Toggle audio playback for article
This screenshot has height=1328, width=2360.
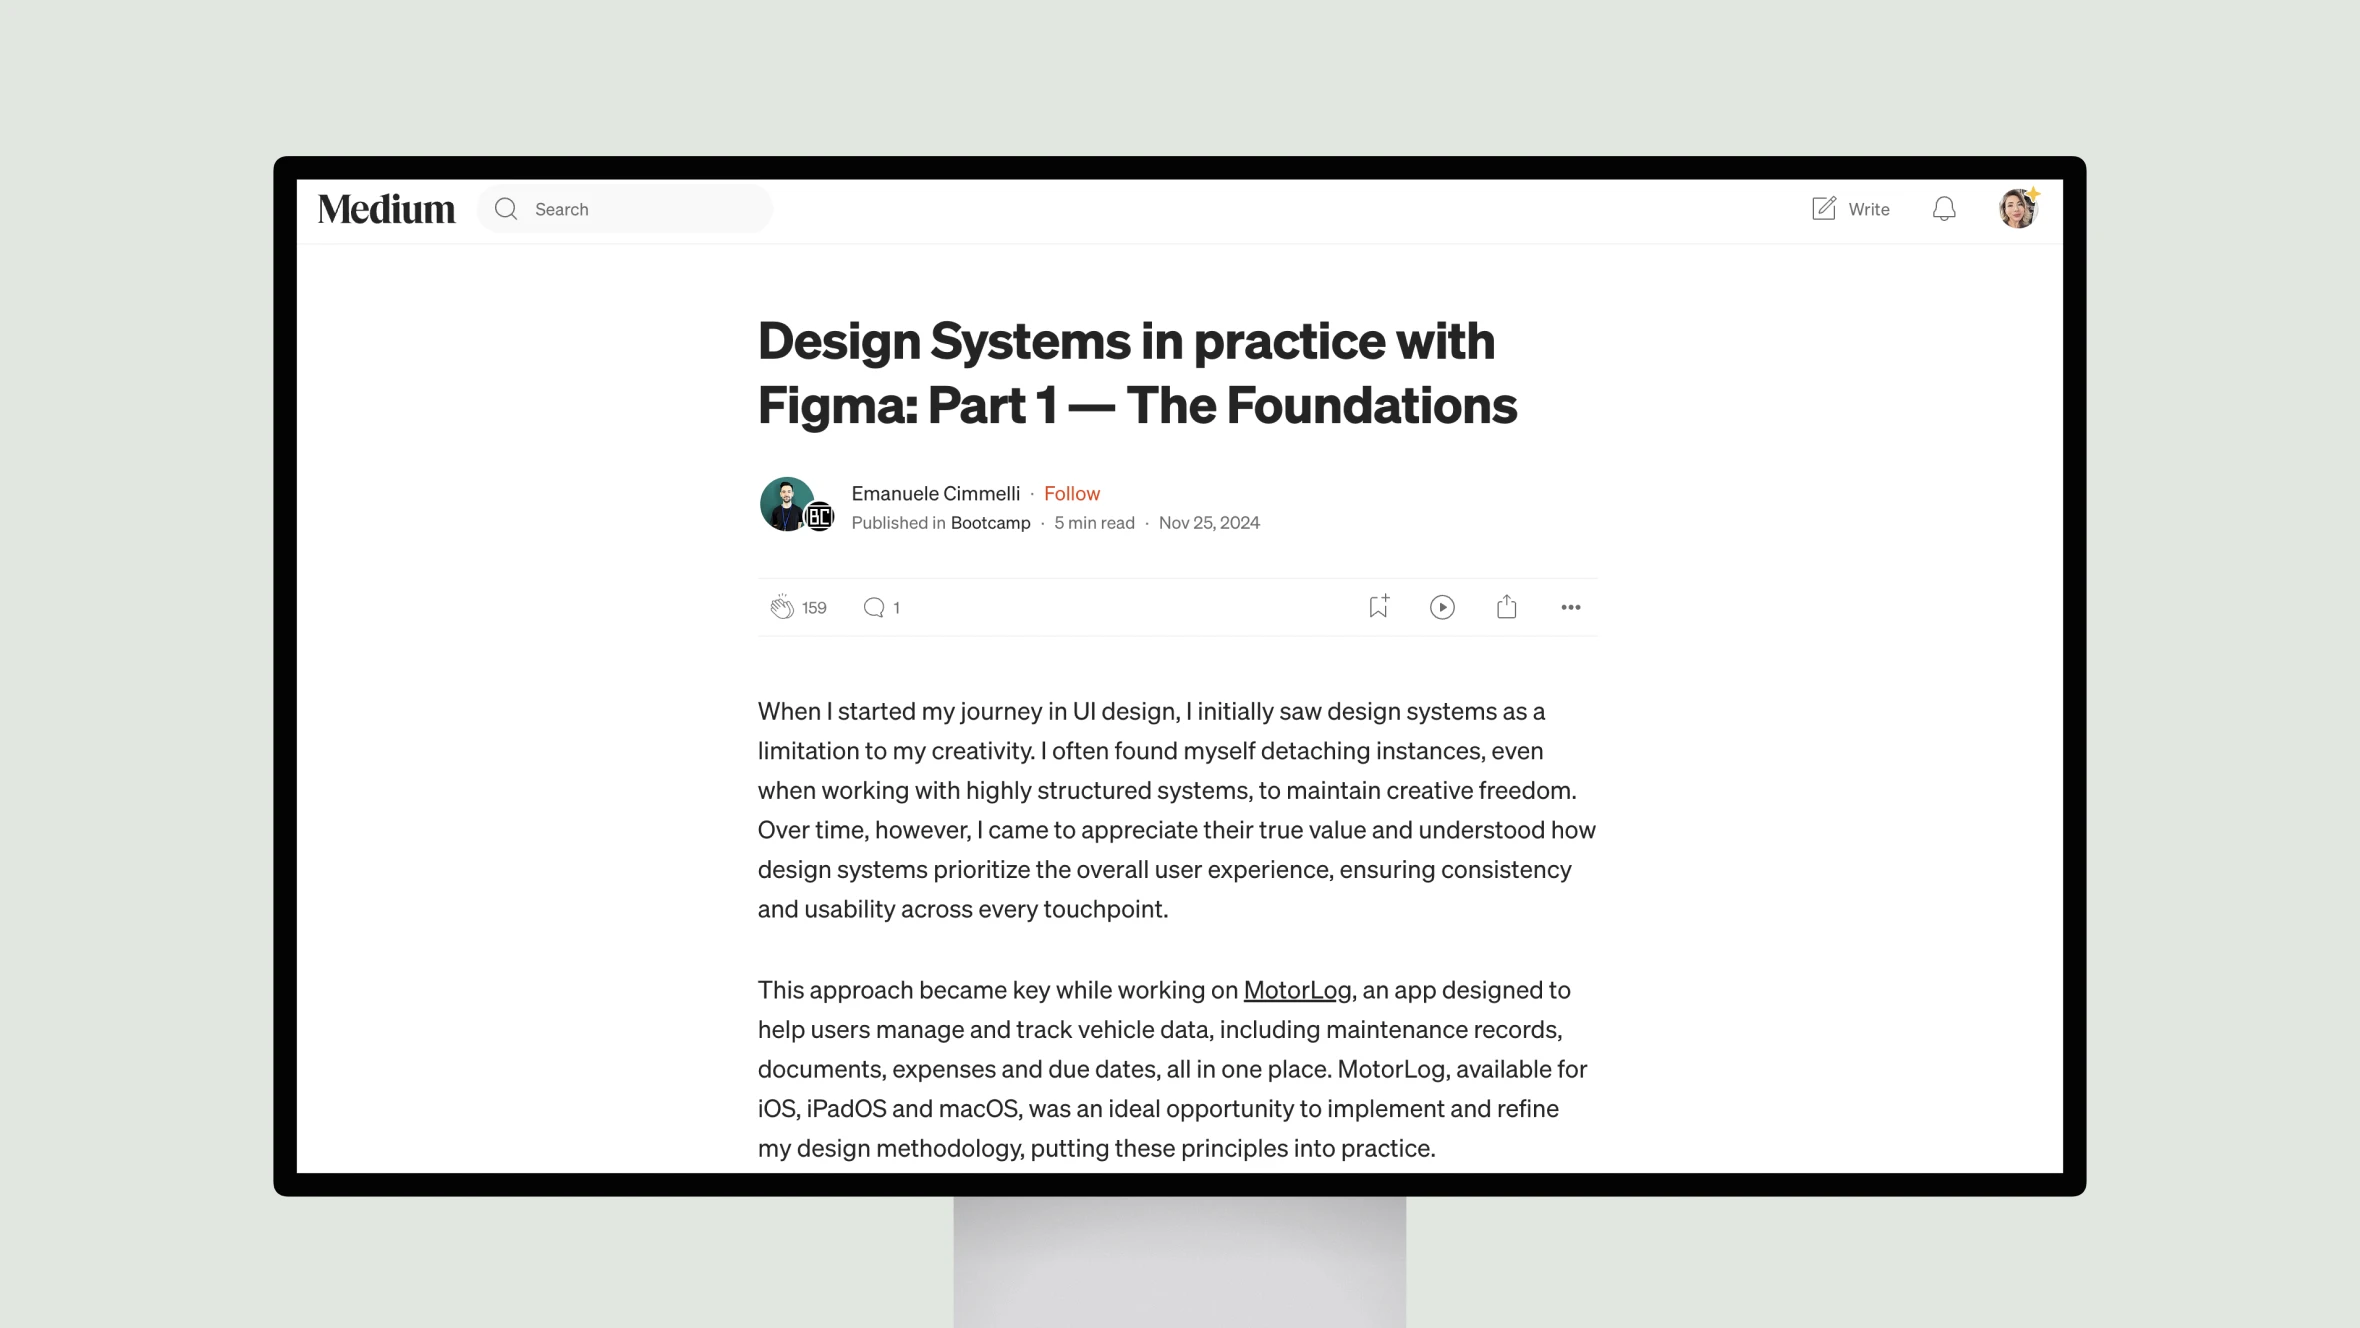(1443, 606)
